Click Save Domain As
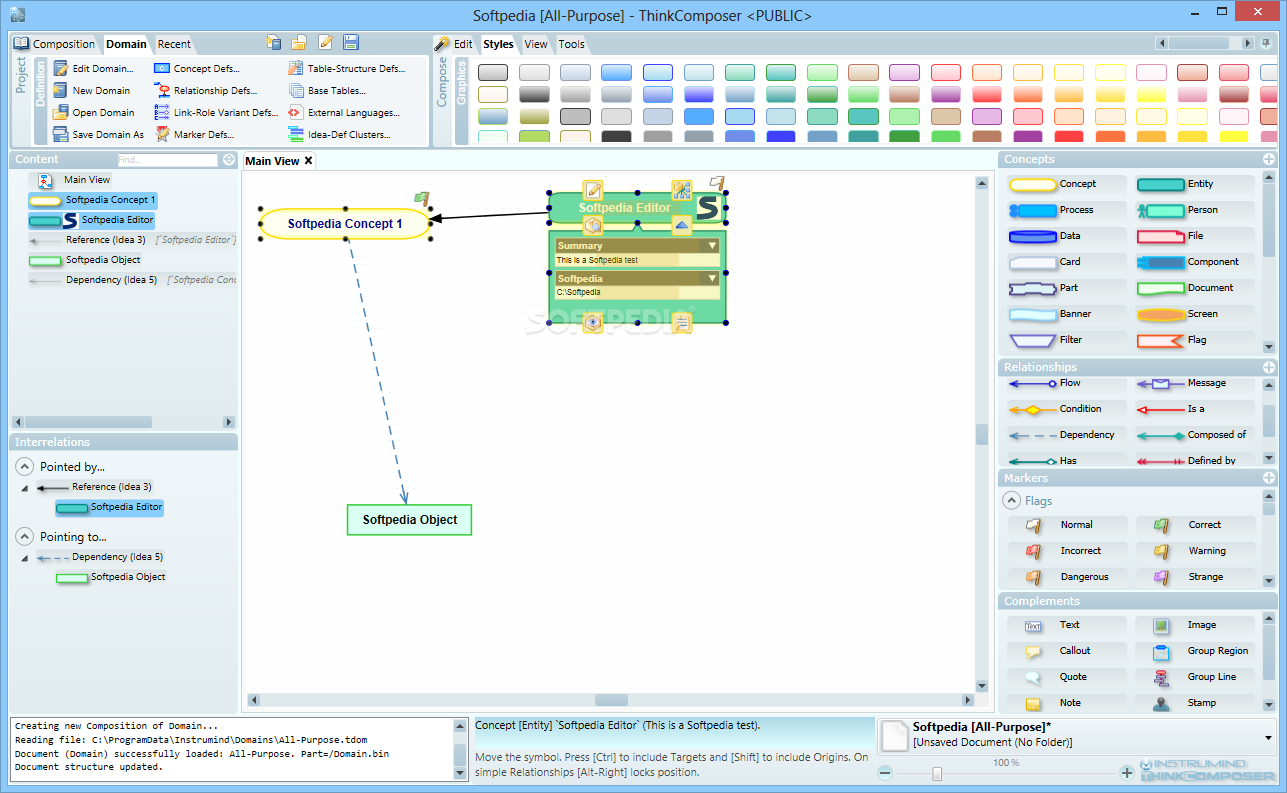This screenshot has width=1287, height=793. pos(98,135)
